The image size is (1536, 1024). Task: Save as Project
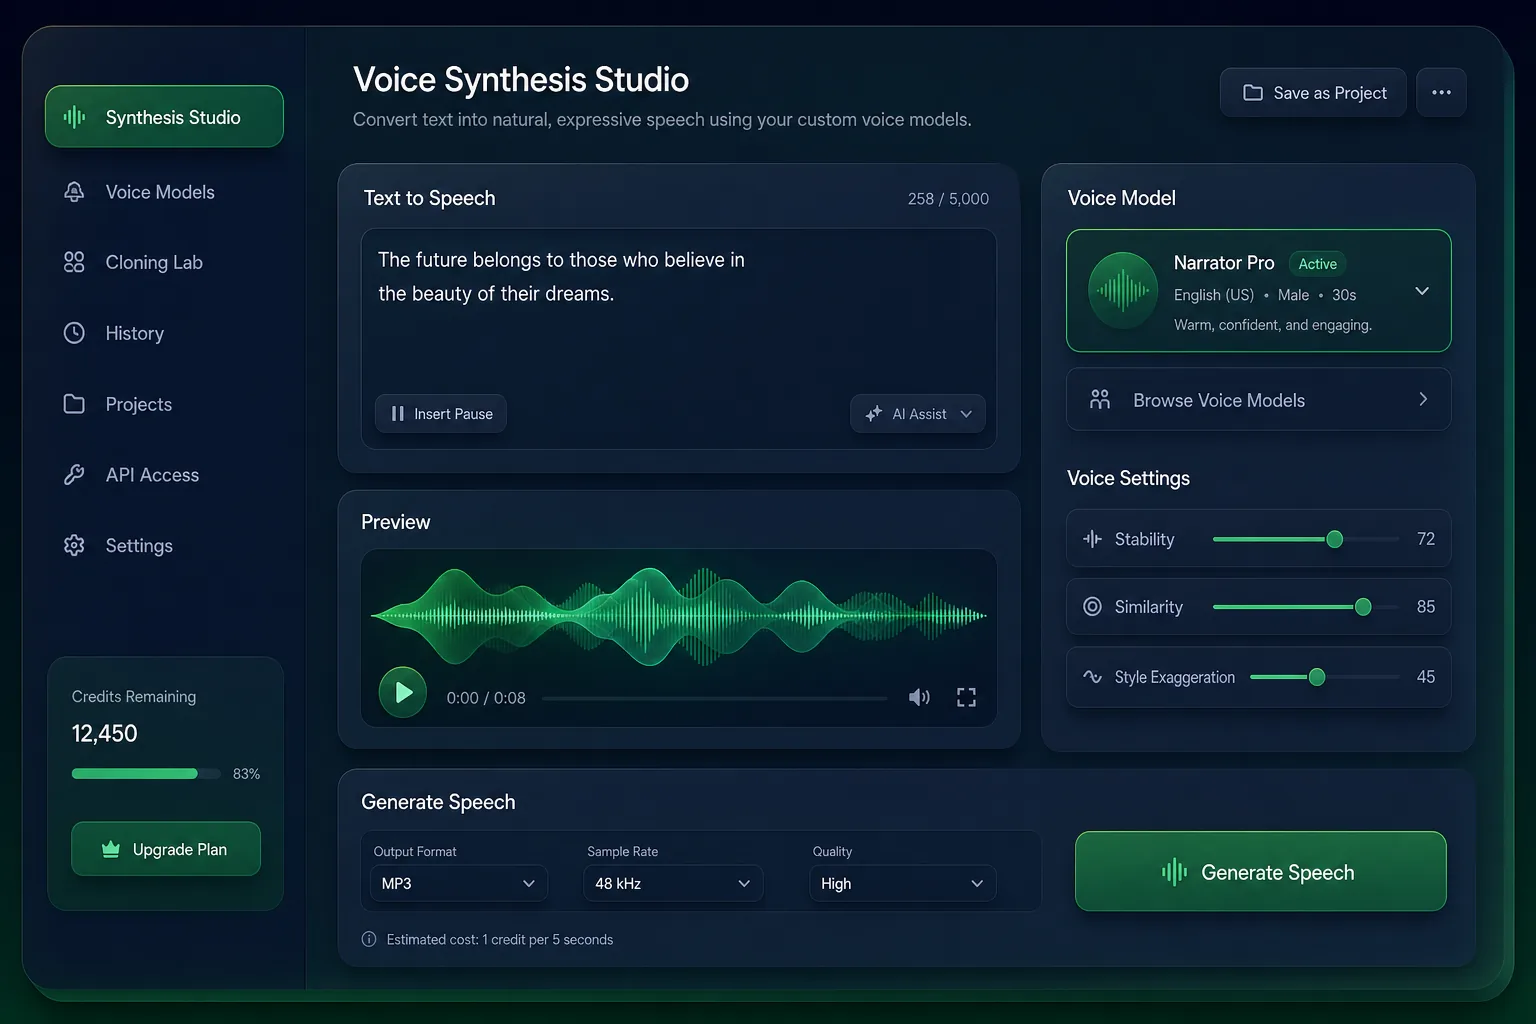[1313, 93]
